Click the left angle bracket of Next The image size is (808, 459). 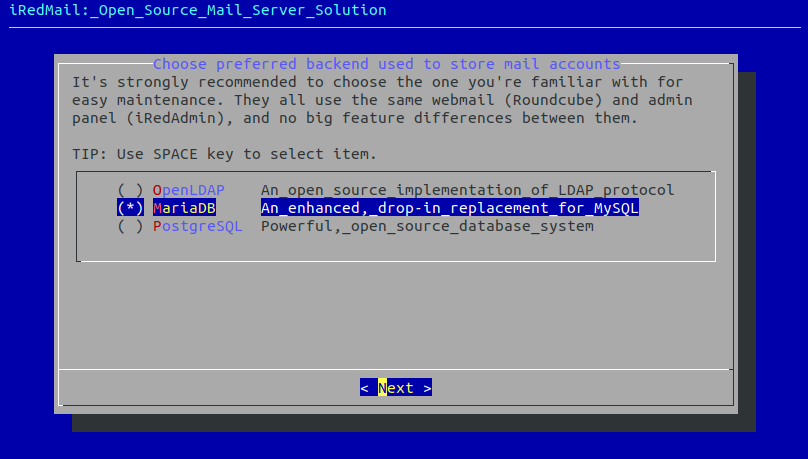[x=365, y=388]
